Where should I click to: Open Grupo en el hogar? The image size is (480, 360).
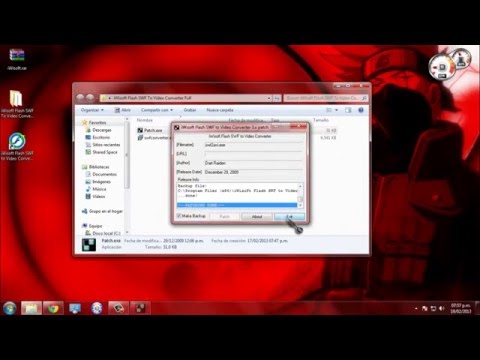[102, 211]
